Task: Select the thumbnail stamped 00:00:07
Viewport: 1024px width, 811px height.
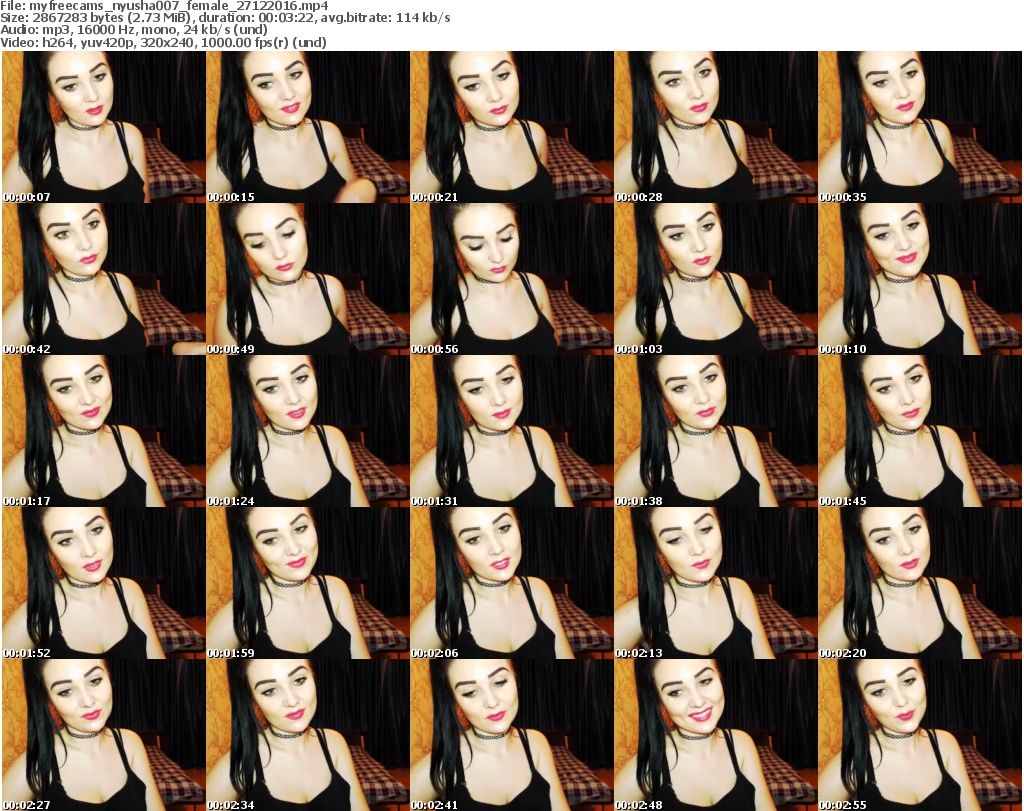Action: pos(104,127)
